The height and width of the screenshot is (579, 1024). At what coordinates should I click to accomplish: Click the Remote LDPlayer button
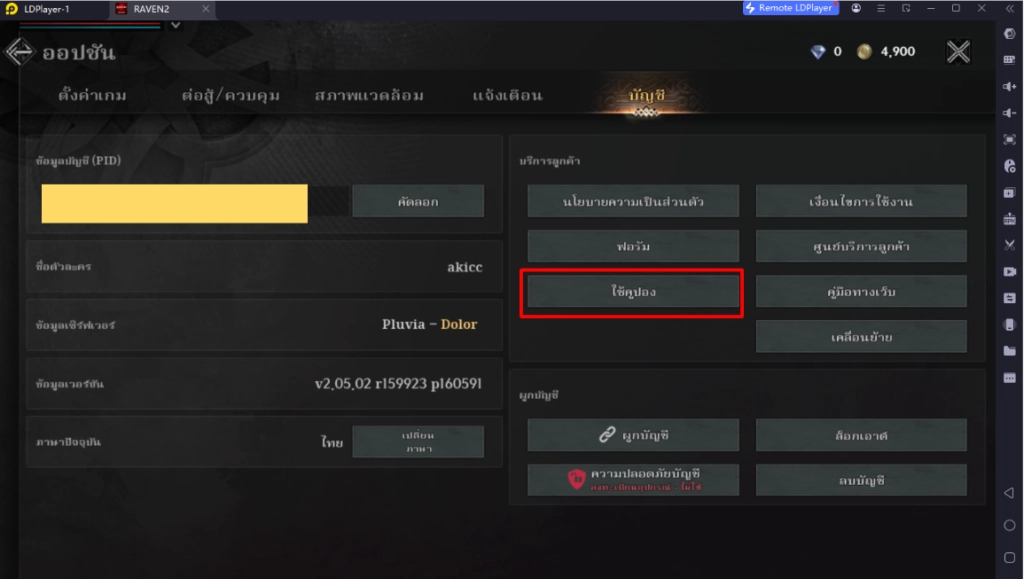point(790,8)
